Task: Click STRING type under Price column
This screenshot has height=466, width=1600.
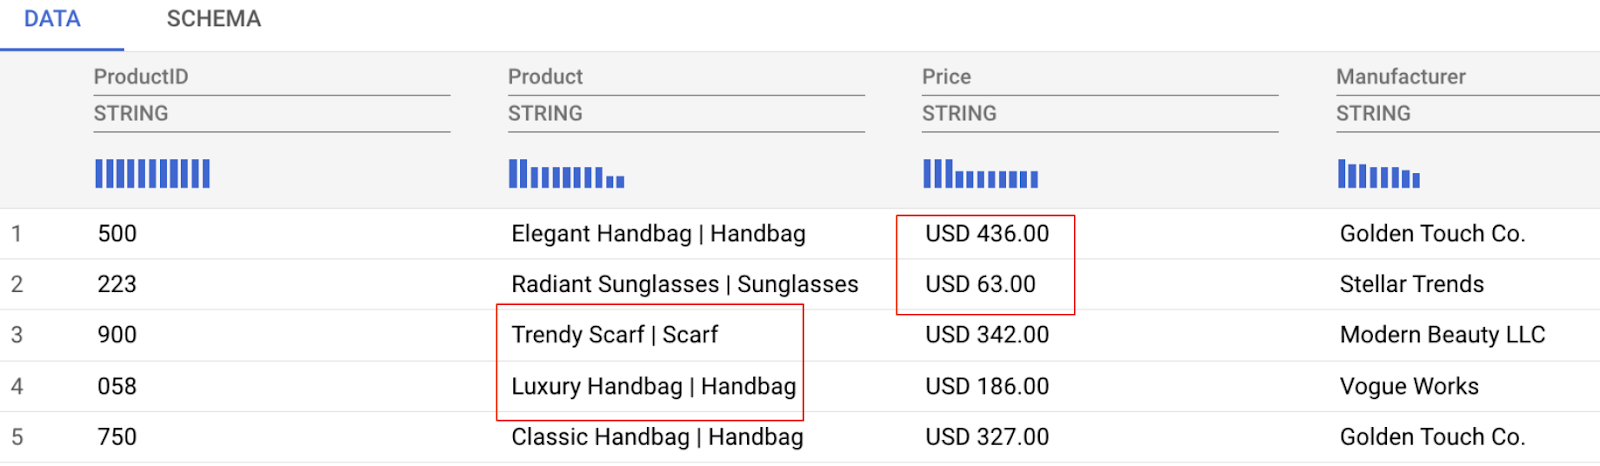Action: [x=959, y=114]
